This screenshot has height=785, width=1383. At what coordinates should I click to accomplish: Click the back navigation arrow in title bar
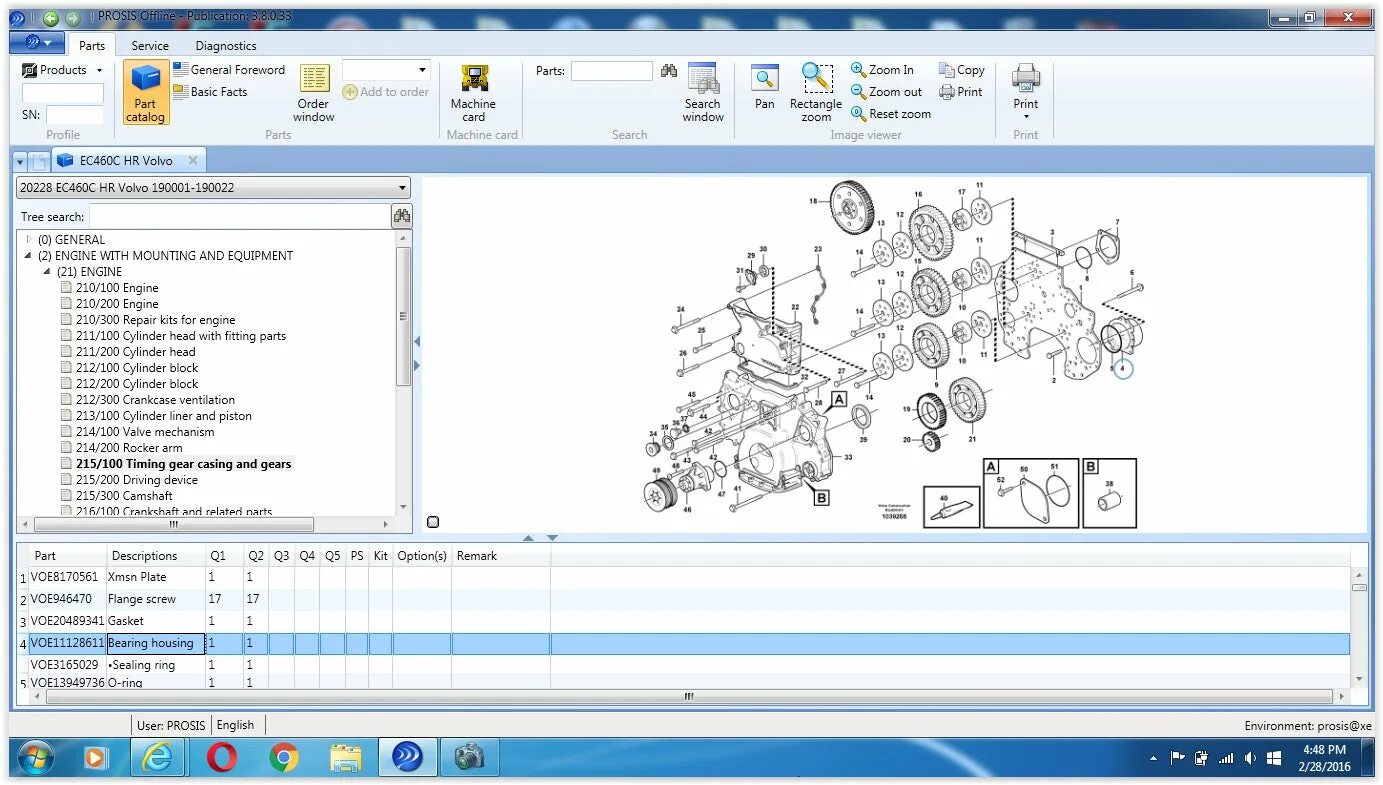(x=51, y=18)
